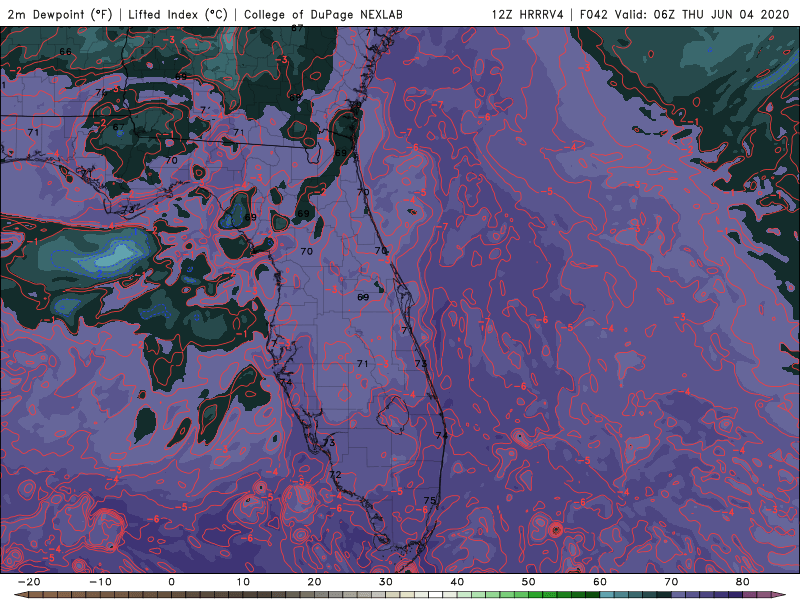Click the 'College of DuPage NEXLAB' label
The width and height of the screenshot is (800, 600).
(x=323, y=14)
